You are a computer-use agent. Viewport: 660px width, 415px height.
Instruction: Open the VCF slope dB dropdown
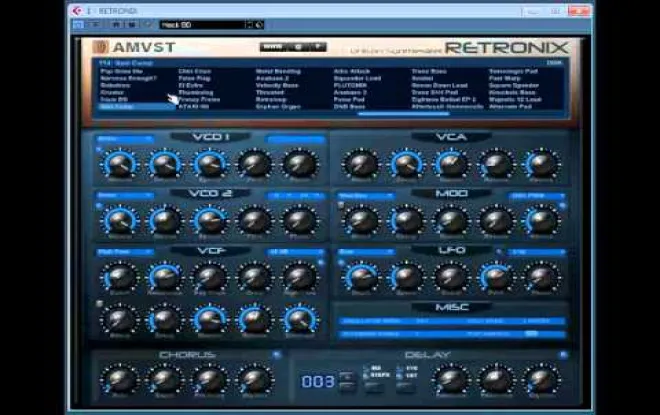point(296,252)
